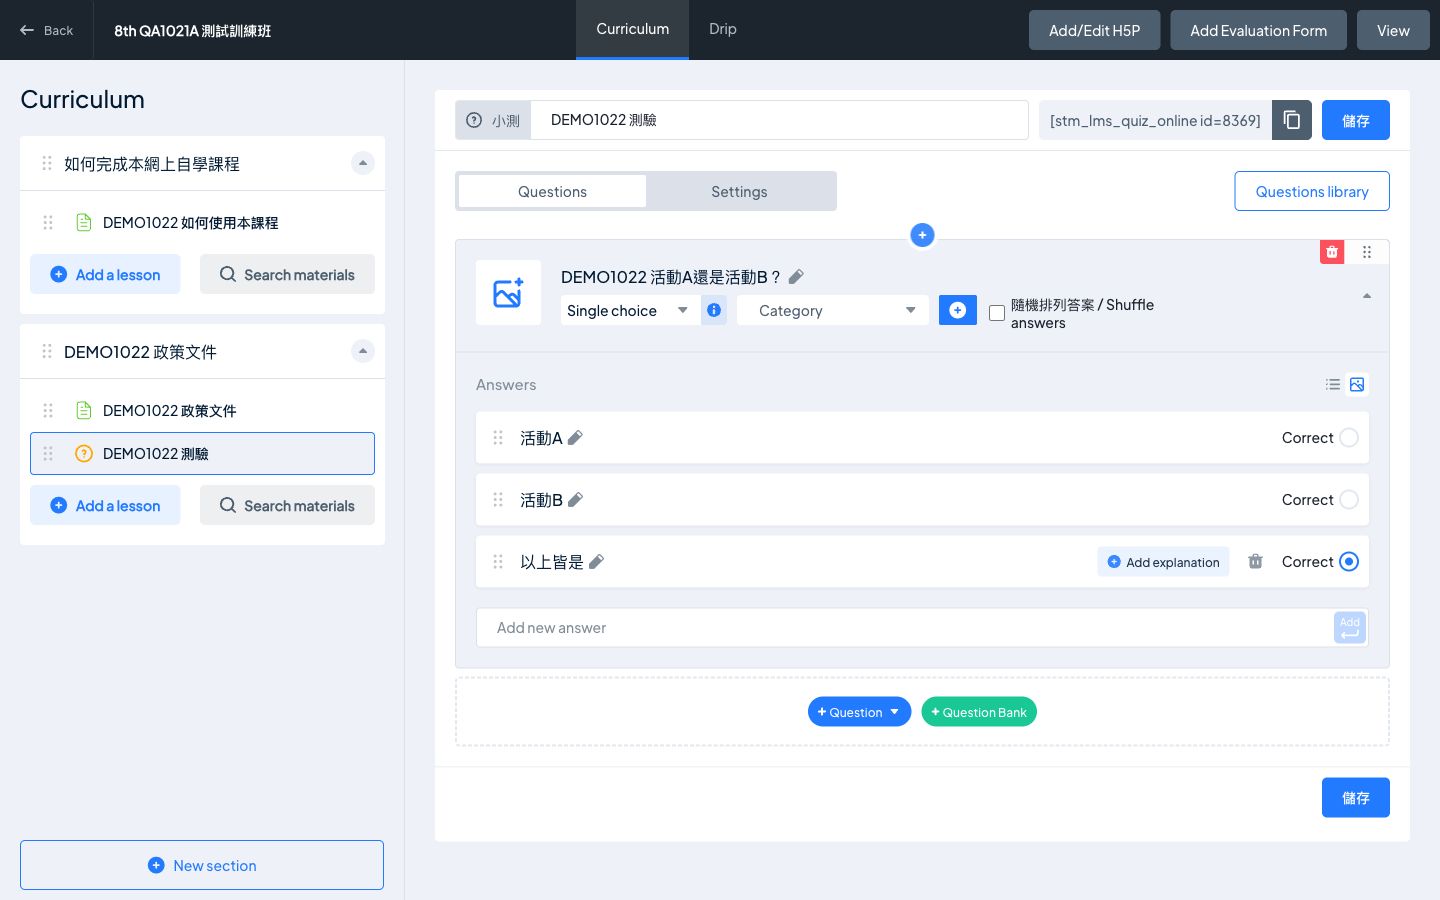Screen dimensions: 1440x900
Task: Delete the 以上皆是 answer
Action: pyautogui.click(x=1255, y=561)
